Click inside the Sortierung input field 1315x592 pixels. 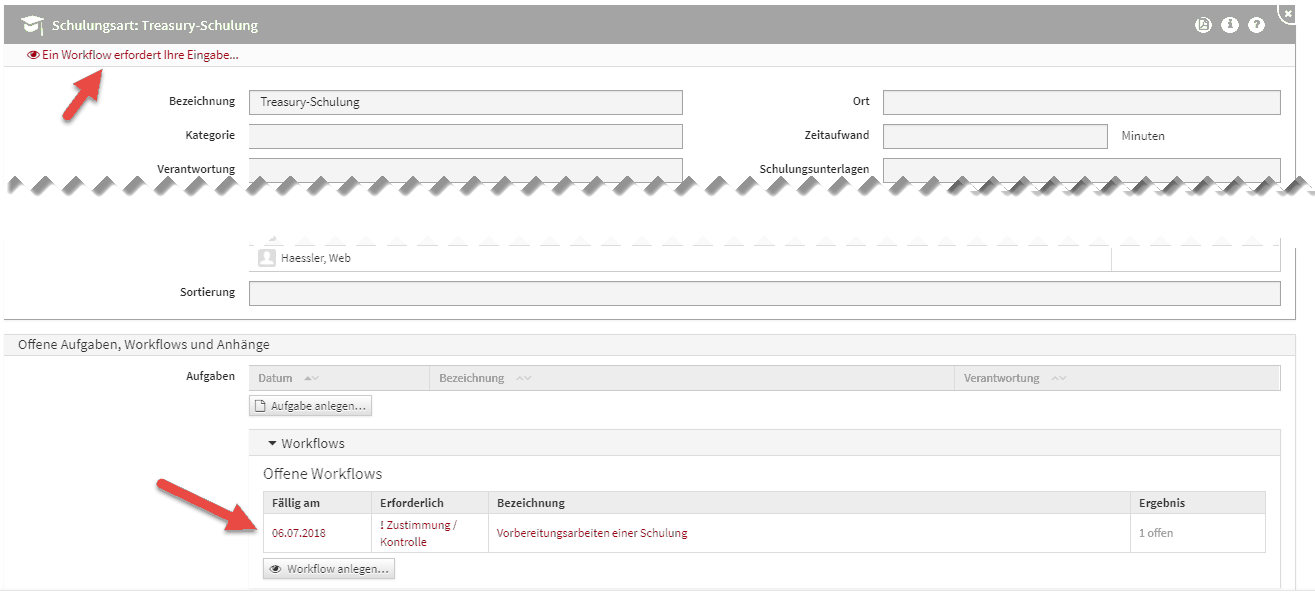[x=765, y=292]
